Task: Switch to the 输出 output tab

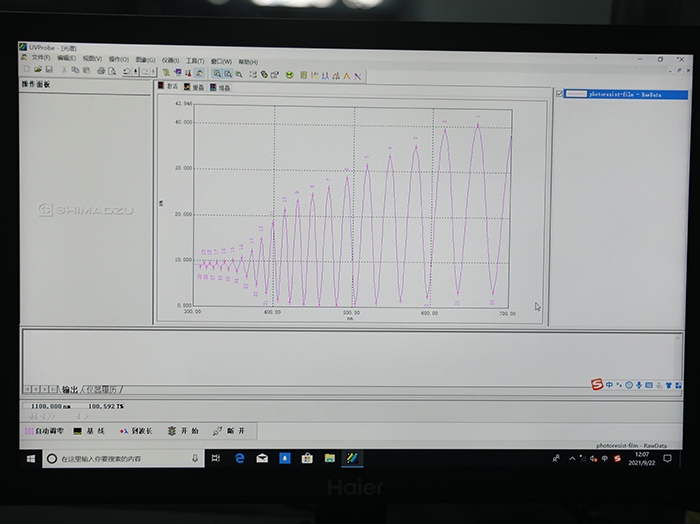Action: [69, 389]
